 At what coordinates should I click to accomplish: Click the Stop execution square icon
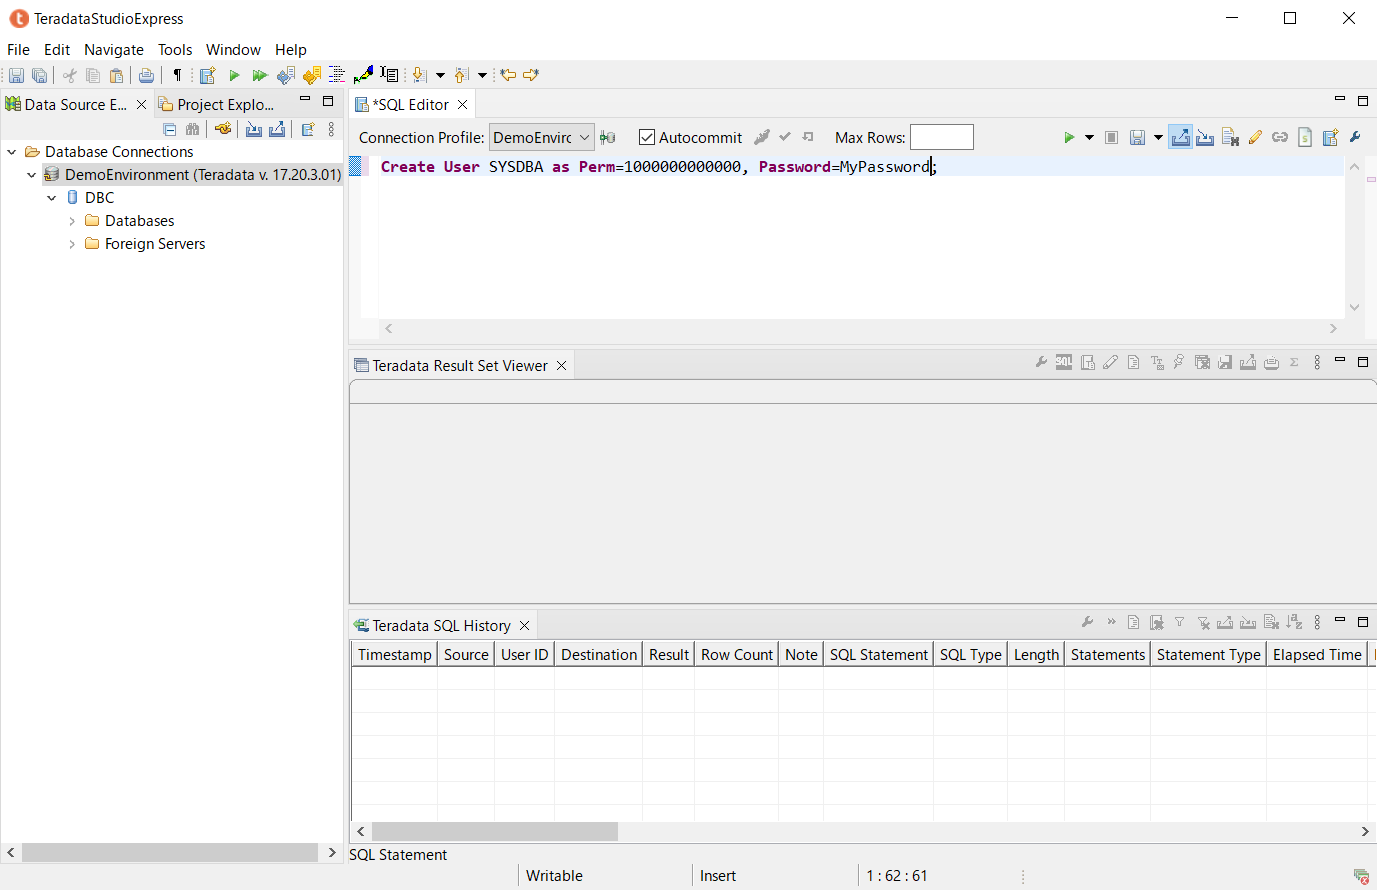[x=1111, y=137]
